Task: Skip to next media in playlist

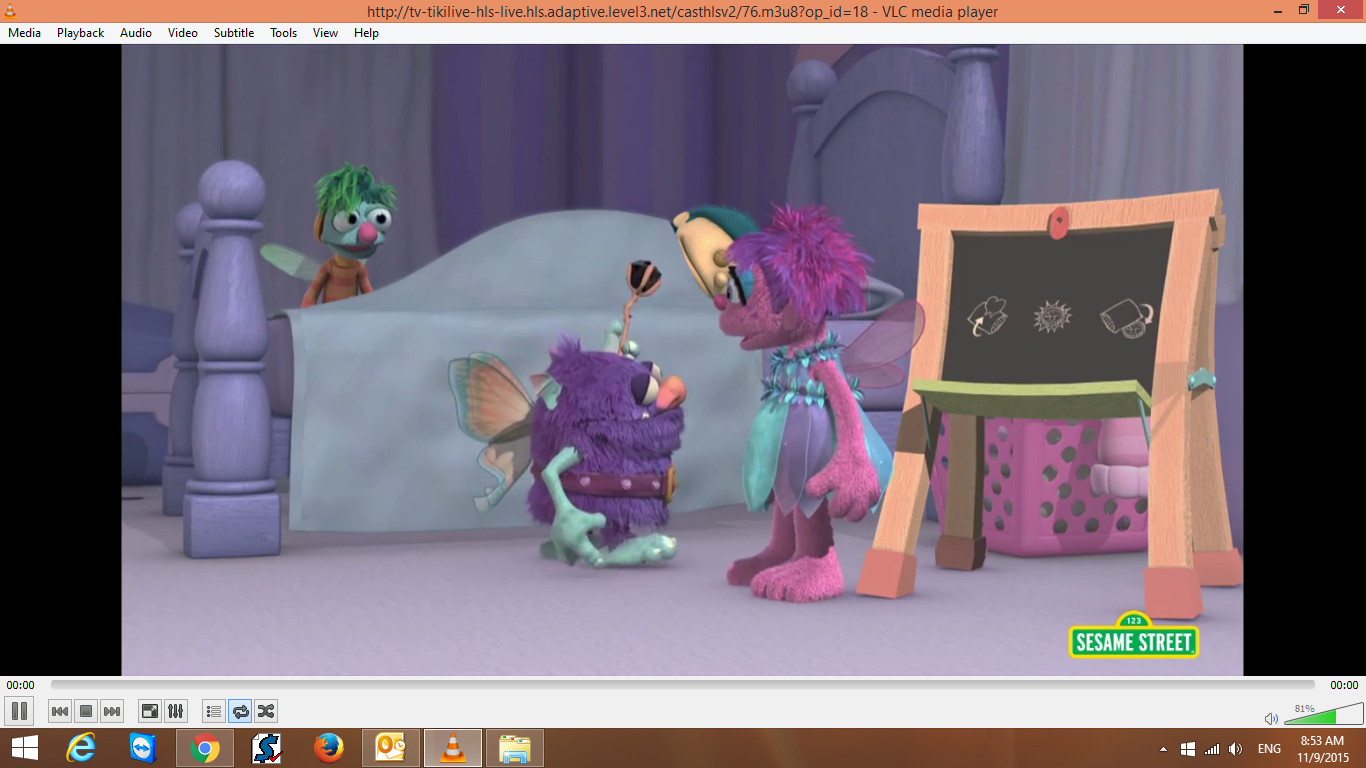Action: (x=112, y=711)
